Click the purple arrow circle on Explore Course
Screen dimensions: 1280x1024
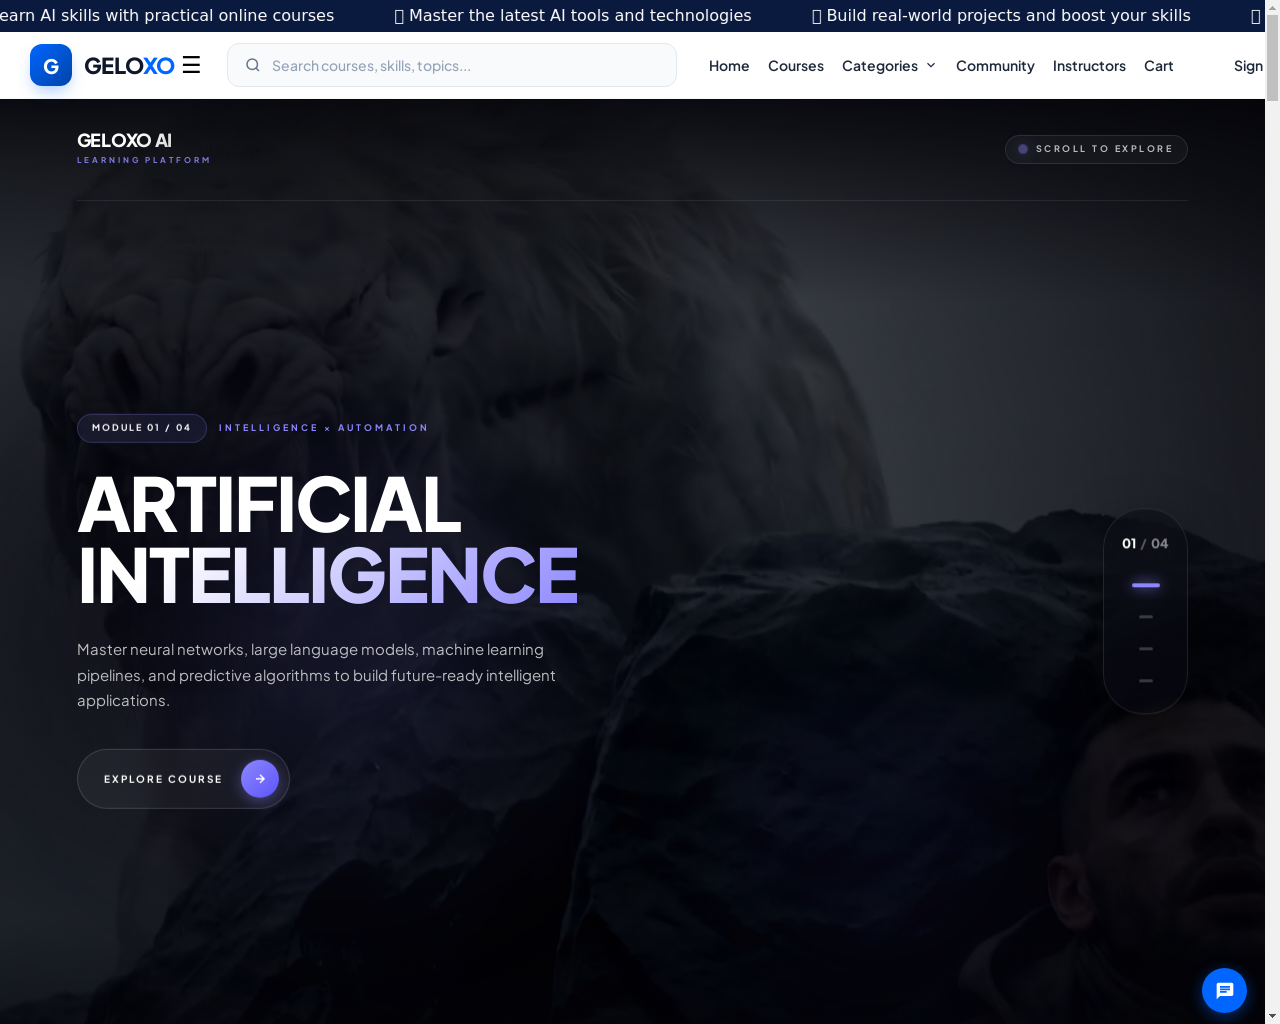[x=260, y=779]
